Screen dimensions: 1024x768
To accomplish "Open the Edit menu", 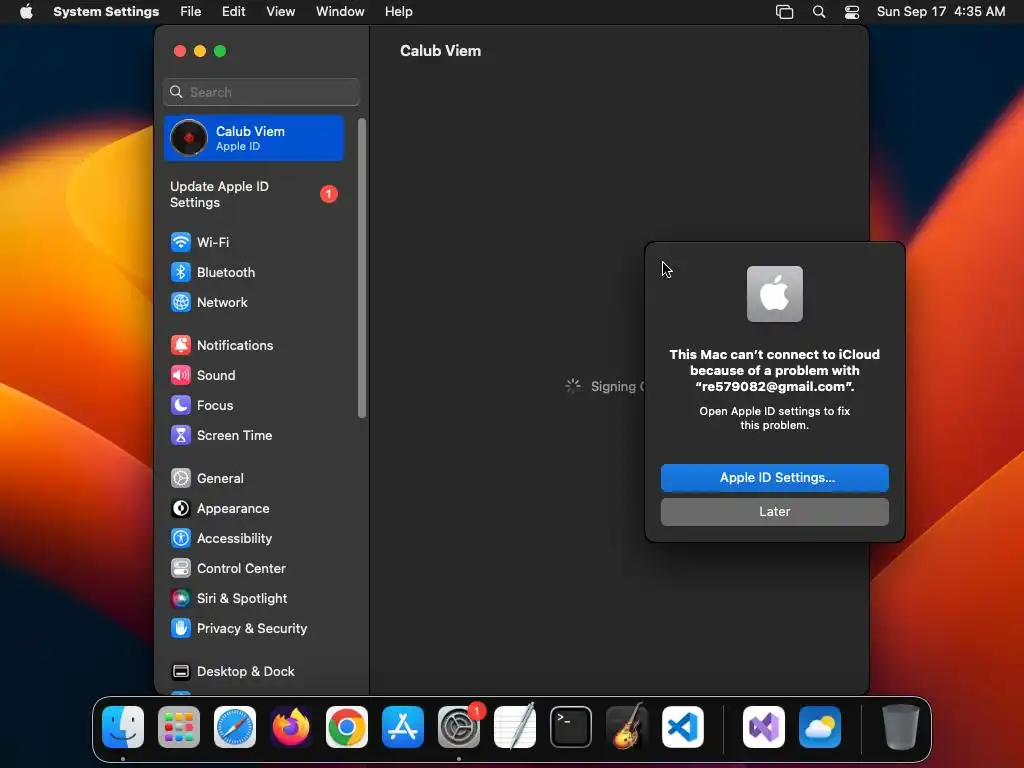I will point(233,12).
